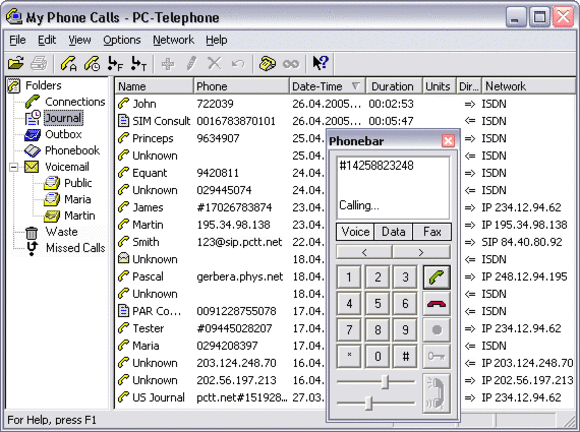Open the Missed Calls folder
Image resolution: width=580 pixels, height=432 pixels.
pyautogui.click(x=75, y=248)
